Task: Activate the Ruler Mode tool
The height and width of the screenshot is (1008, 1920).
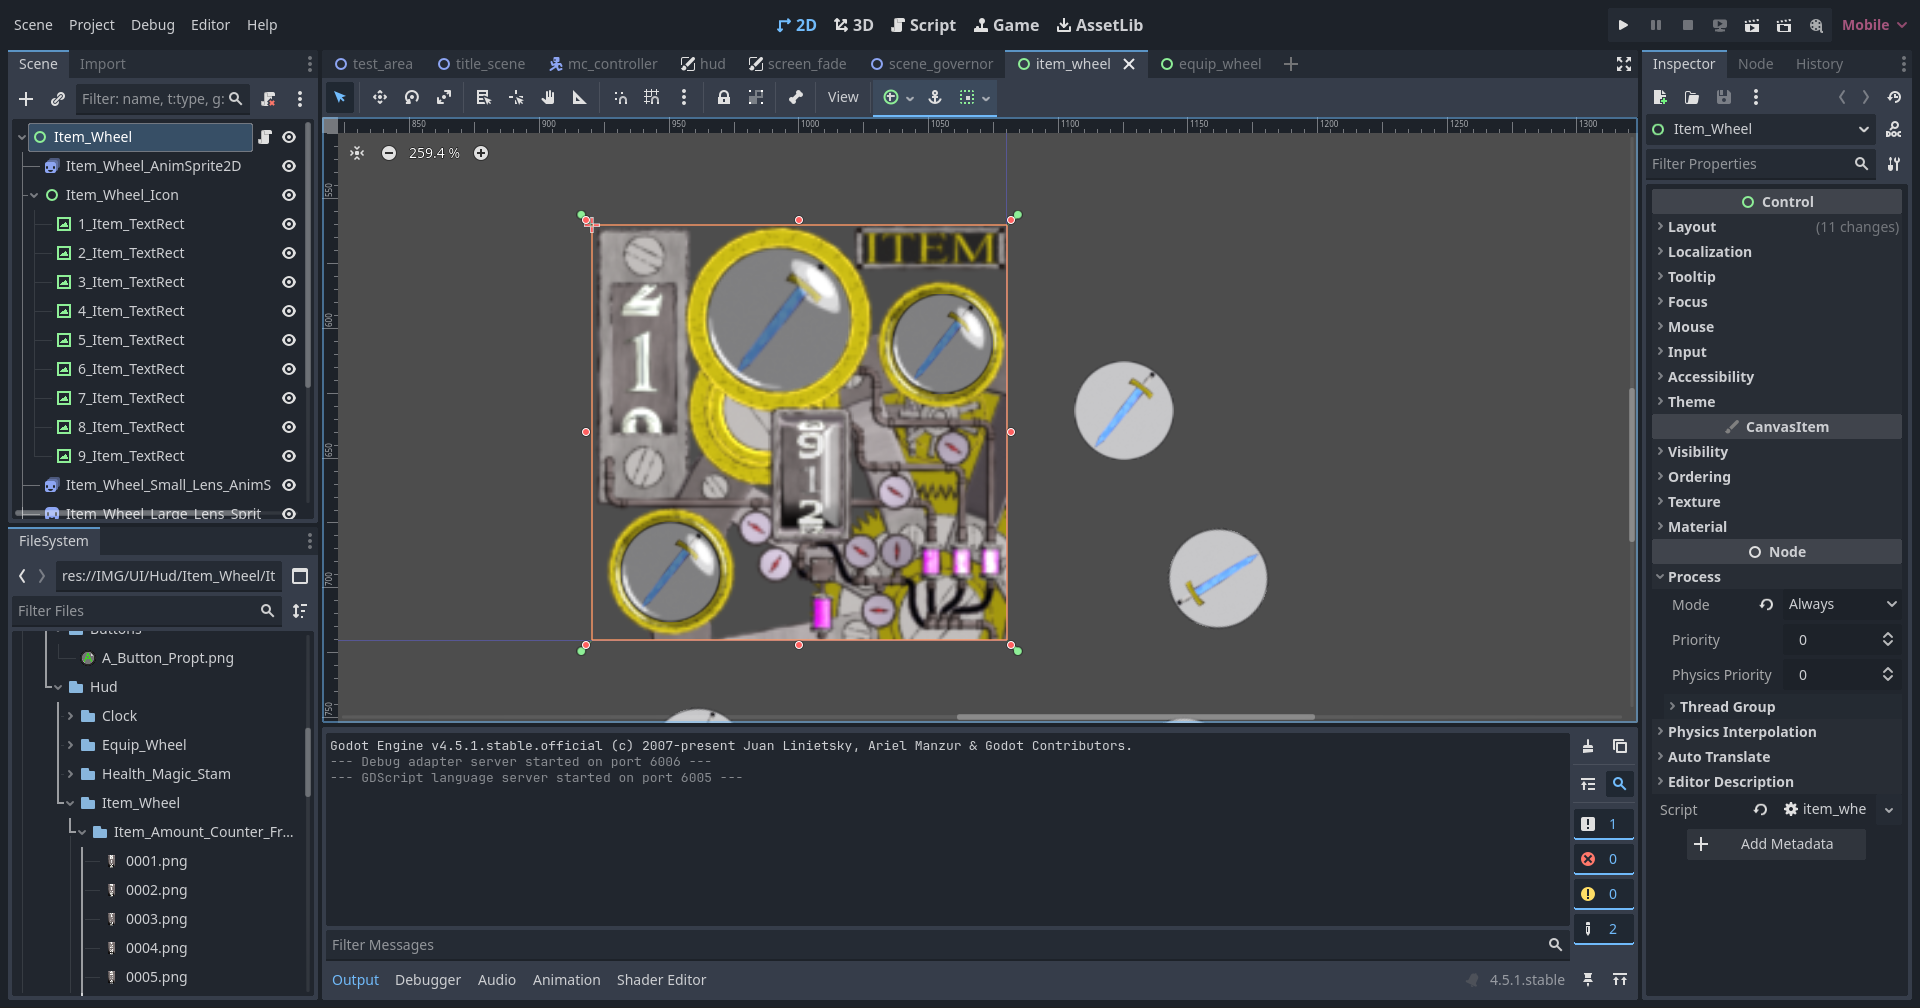Action: pyautogui.click(x=579, y=97)
